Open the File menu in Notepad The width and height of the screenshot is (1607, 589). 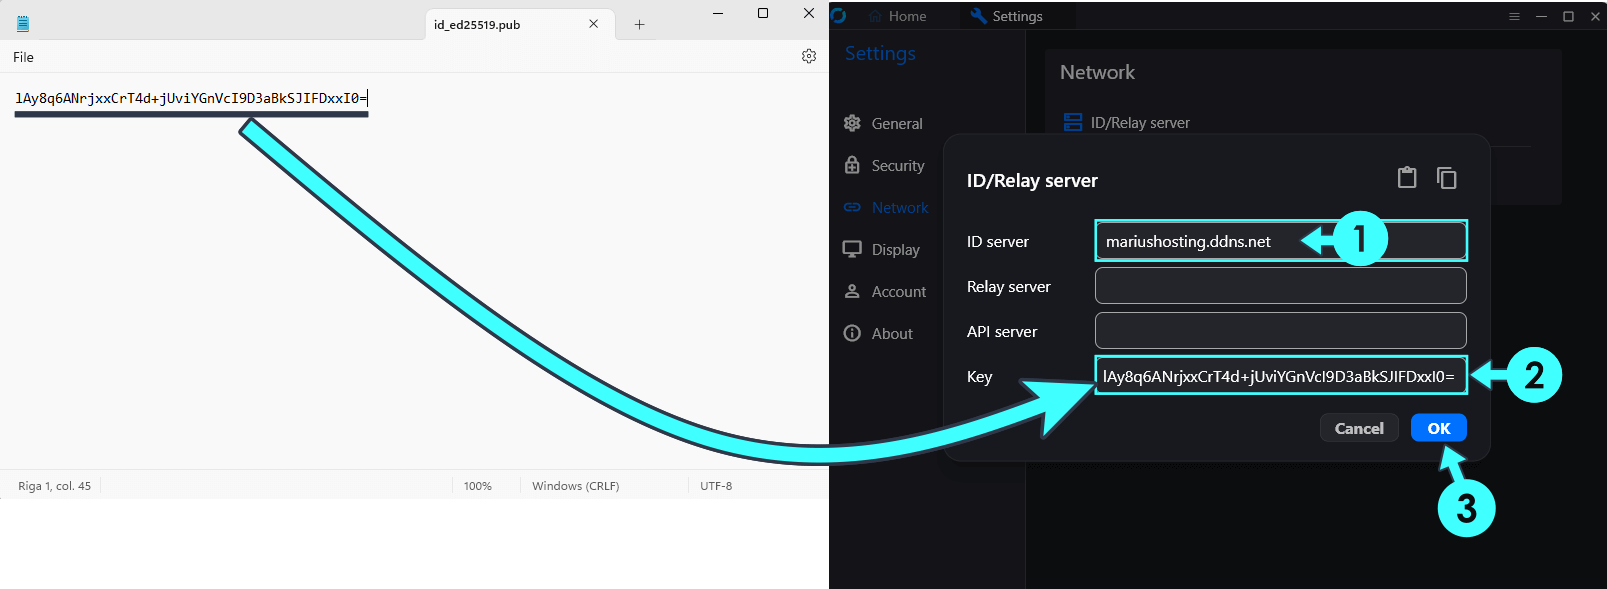click(24, 57)
